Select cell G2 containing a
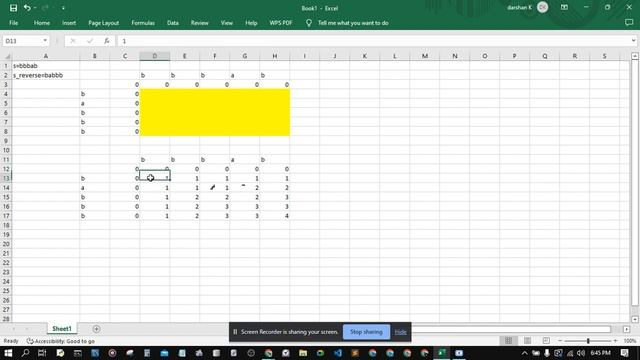 tap(244, 75)
